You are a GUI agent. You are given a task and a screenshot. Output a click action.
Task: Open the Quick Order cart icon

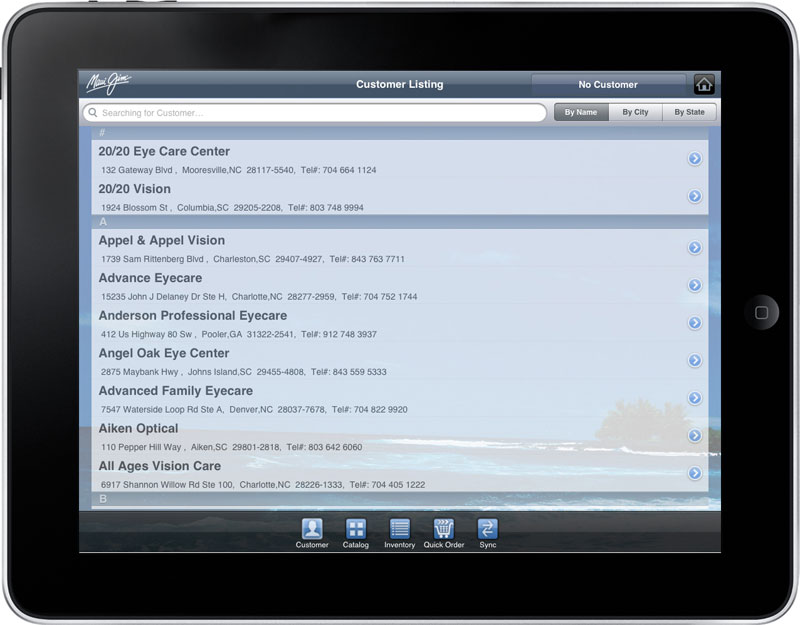(x=444, y=529)
